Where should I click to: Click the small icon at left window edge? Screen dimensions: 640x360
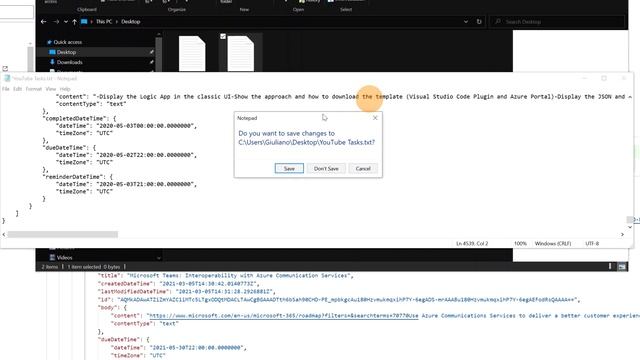(x=5, y=69)
